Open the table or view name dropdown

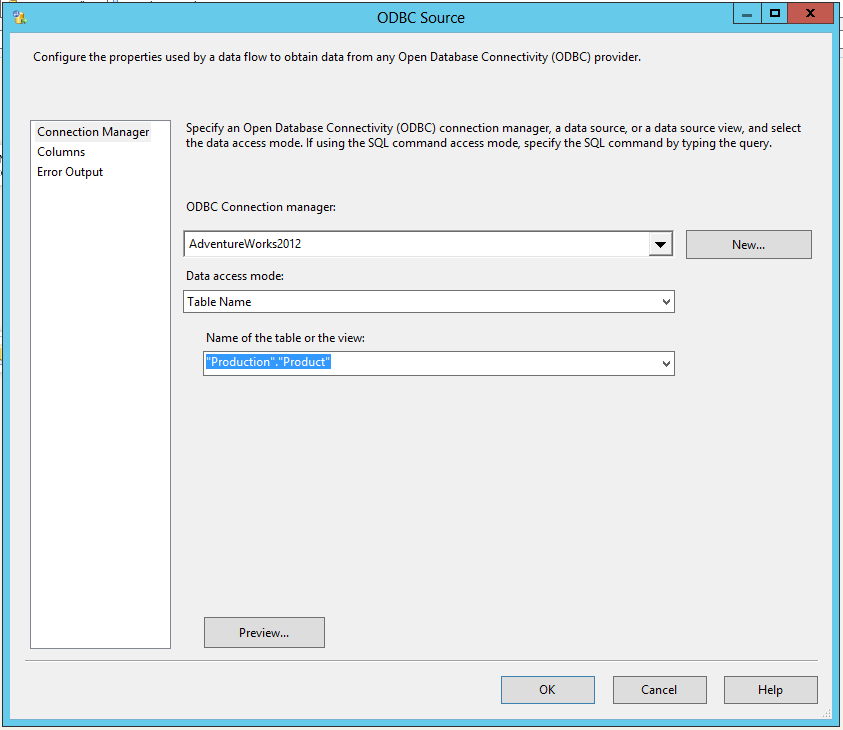(x=666, y=363)
